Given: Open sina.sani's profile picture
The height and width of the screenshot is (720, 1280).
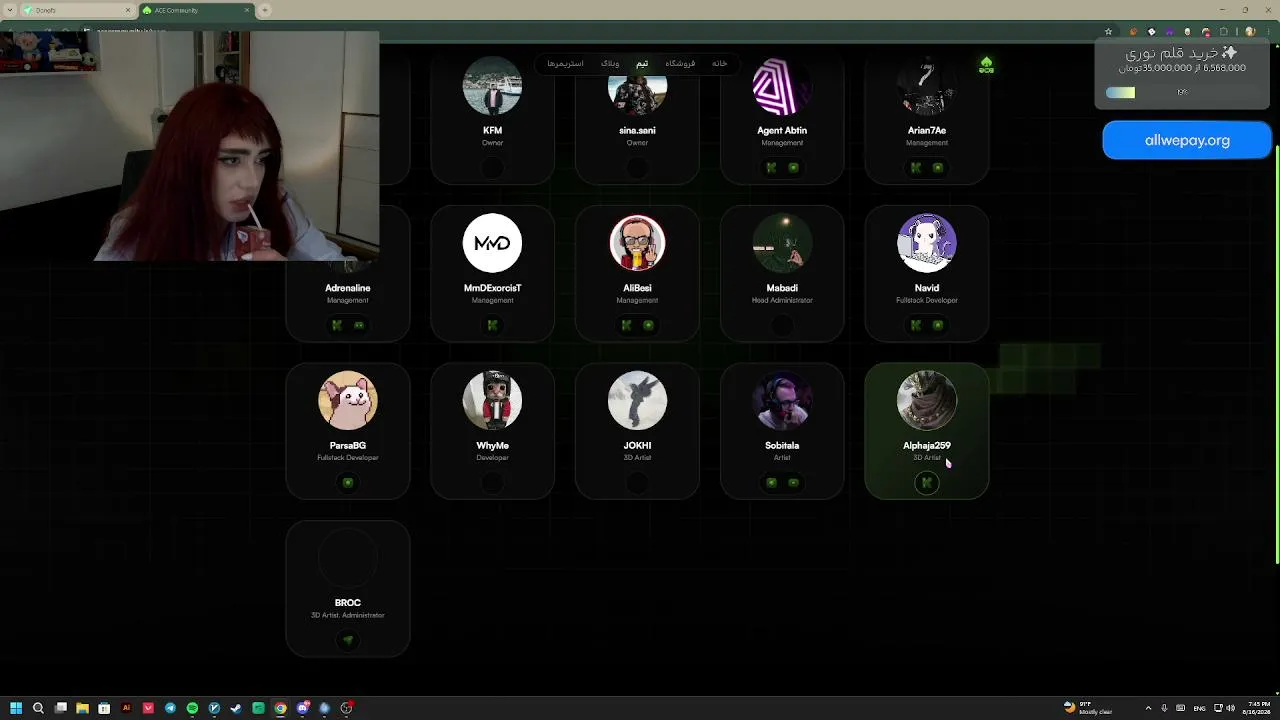Looking at the screenshot, I should tap(637, 86).
